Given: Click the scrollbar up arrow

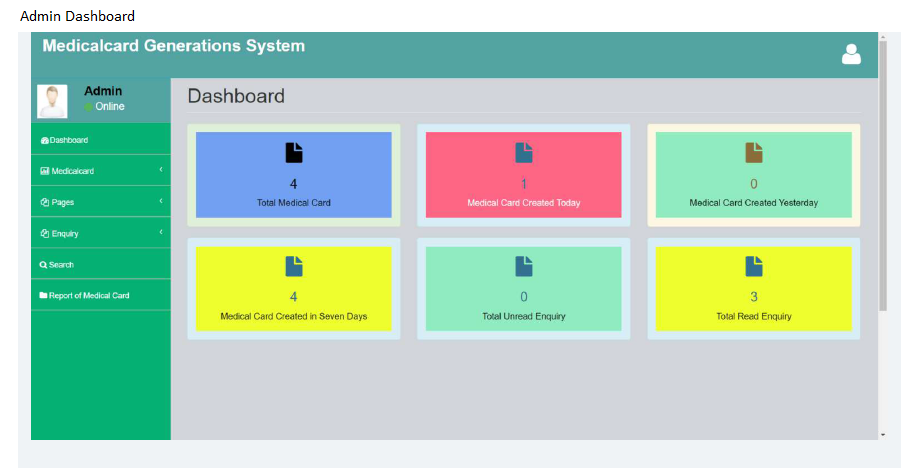Looking at the screenshot, I should 883,37.
